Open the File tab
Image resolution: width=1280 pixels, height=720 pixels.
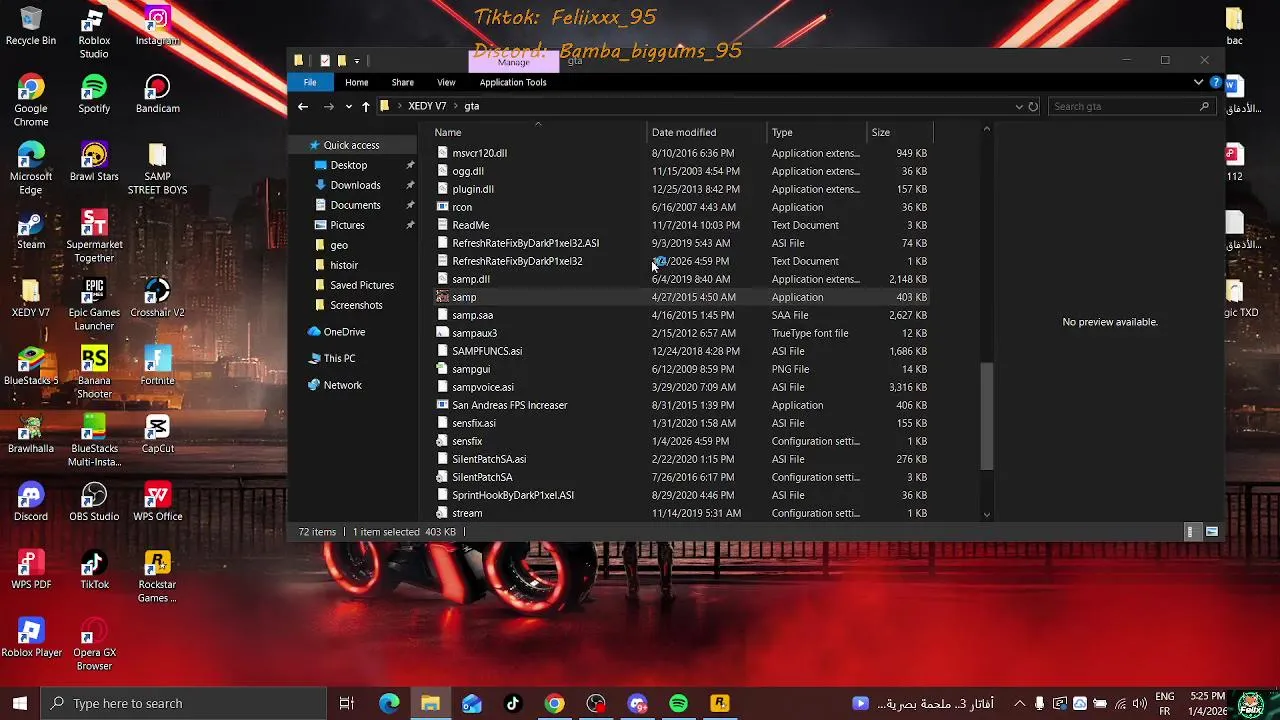(310, 82)
